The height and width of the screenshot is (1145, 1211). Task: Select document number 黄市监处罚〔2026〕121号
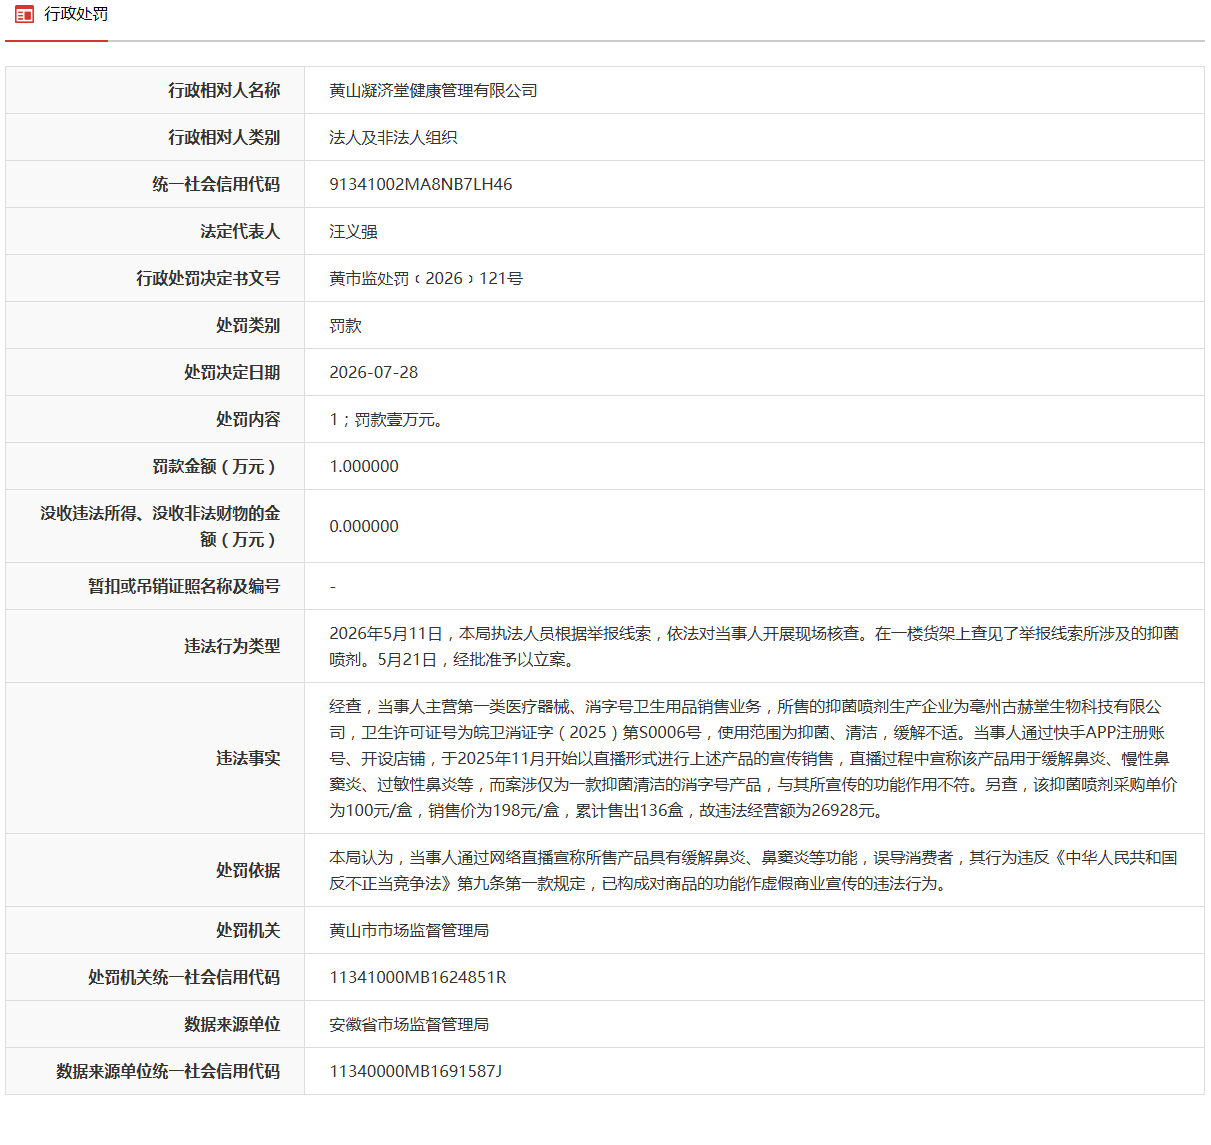[x=426, y=278]
